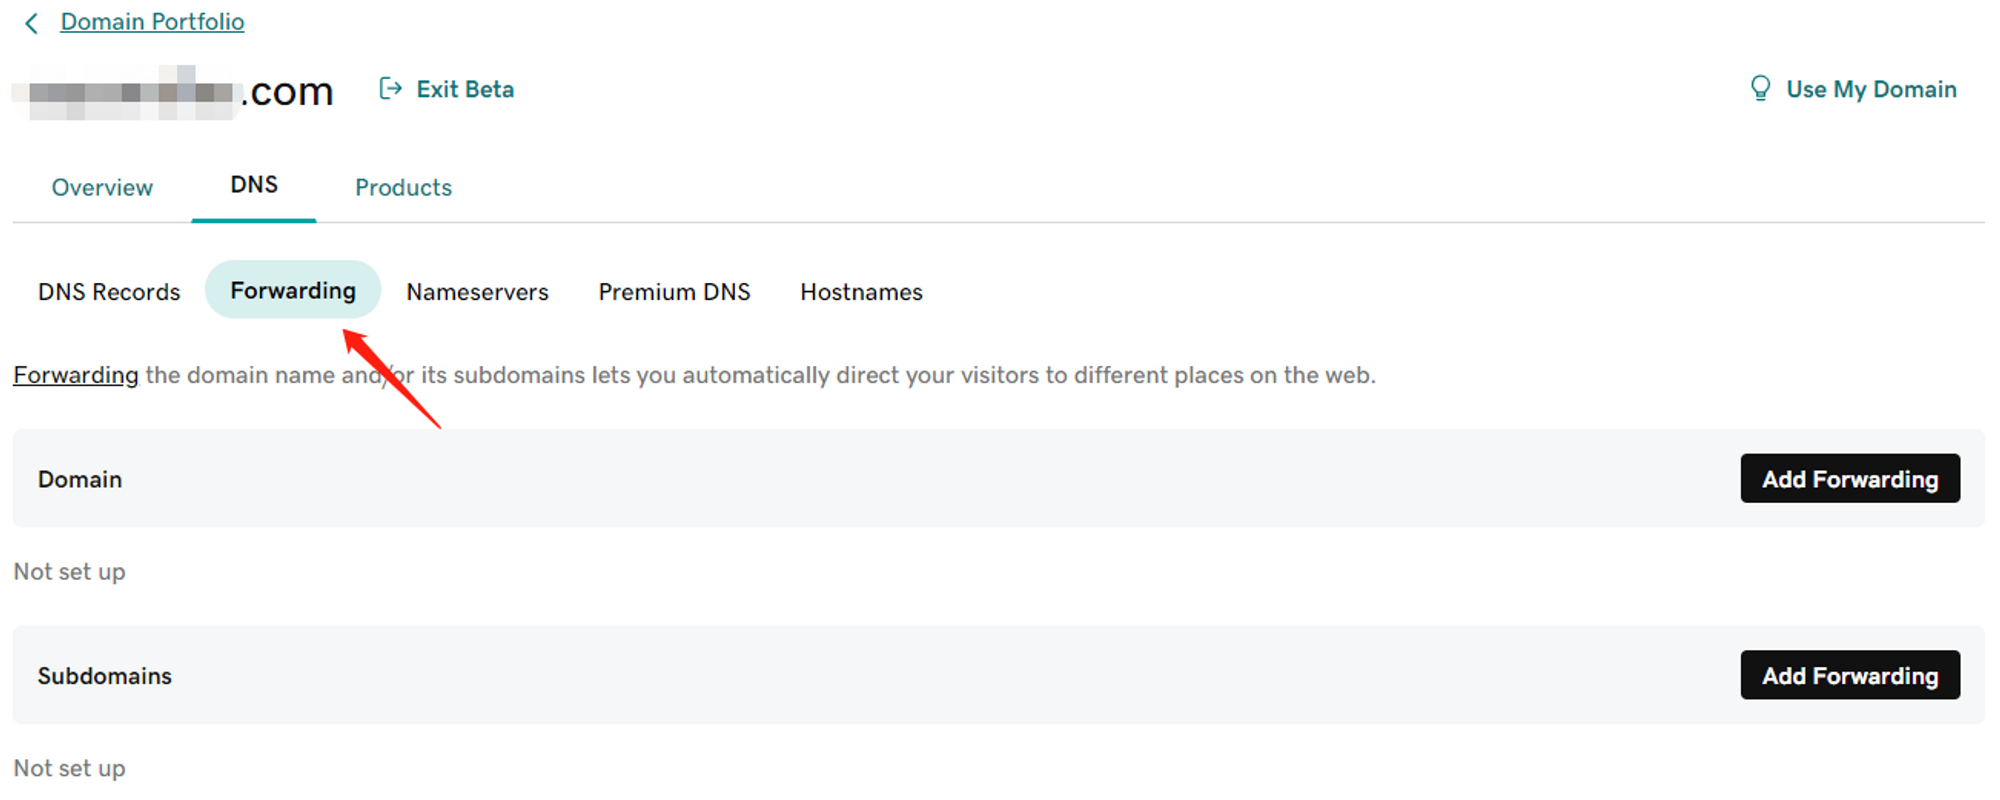Click the lightbulb icon
The height and width of the screenshot is (800, 2000).
[x=1760, y=89]
